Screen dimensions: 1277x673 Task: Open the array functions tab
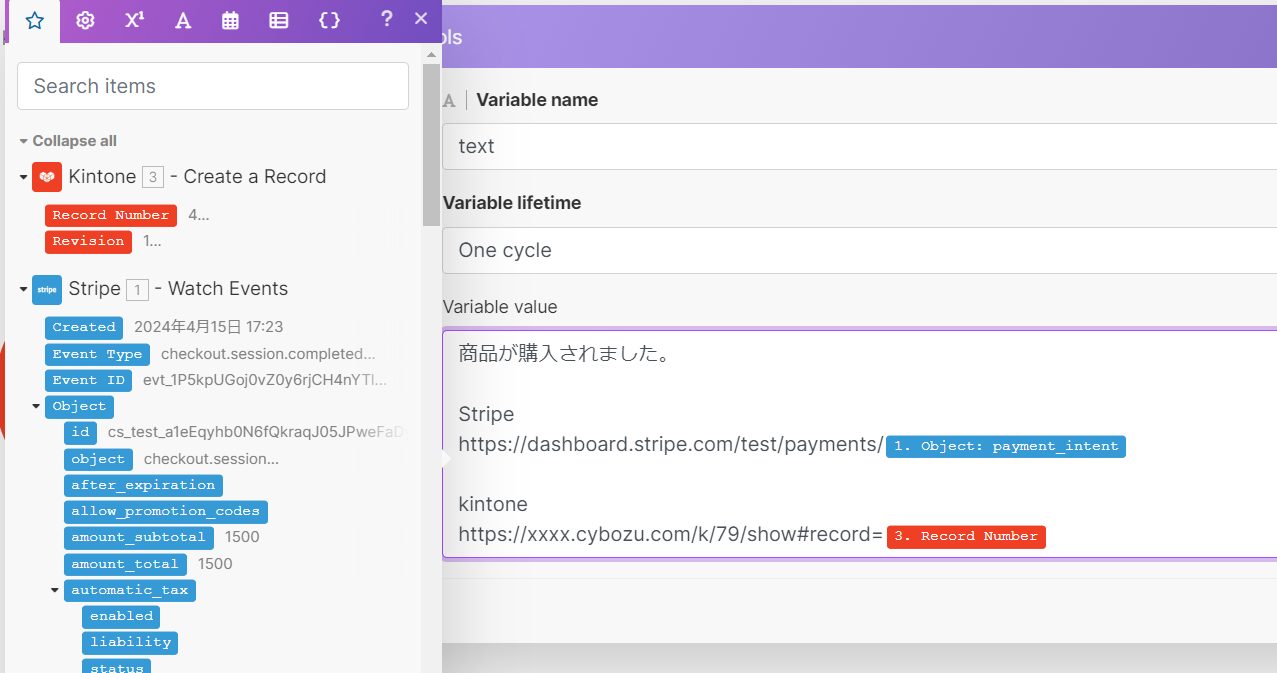(x=279, y=20)
